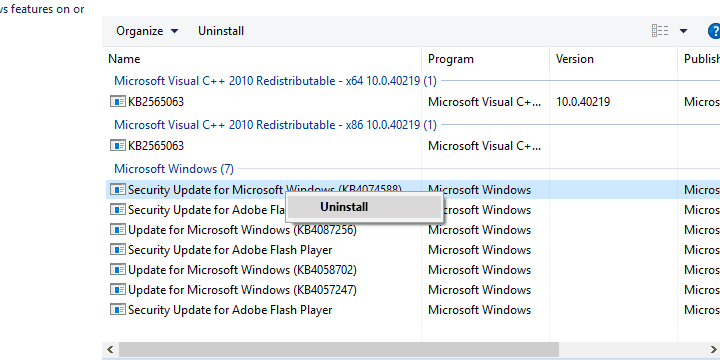The height and width of the screenshot is (360, 720).
Task: Click icon of Update KB4058702
Action: pyautogui.click(x=118, y=270)
